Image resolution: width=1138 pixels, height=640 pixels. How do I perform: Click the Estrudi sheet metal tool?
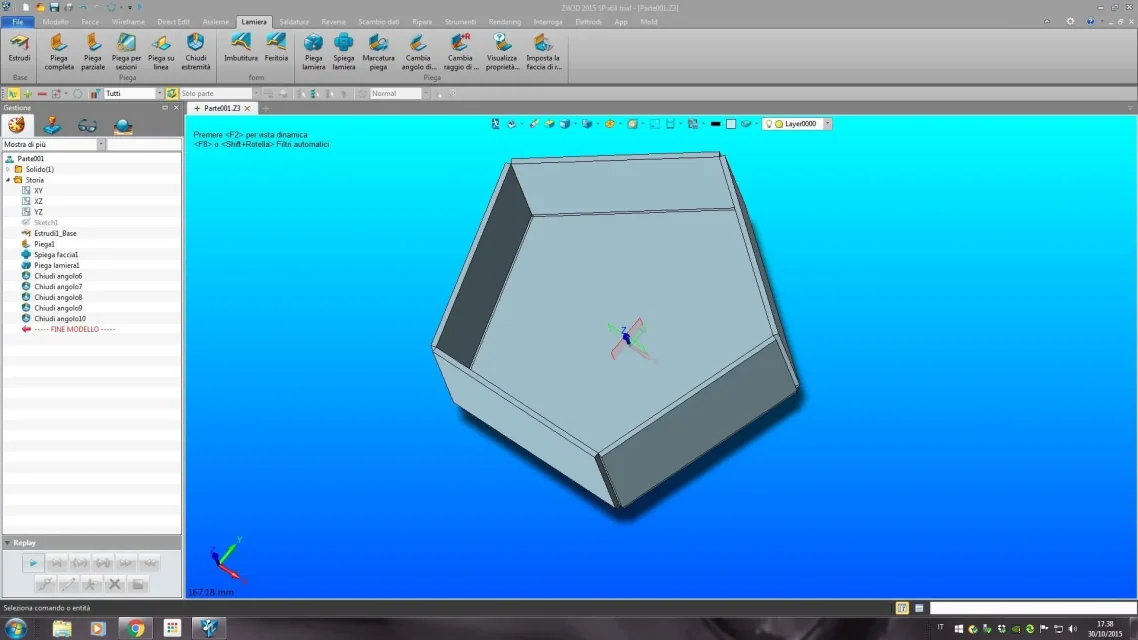coord(20,49)
